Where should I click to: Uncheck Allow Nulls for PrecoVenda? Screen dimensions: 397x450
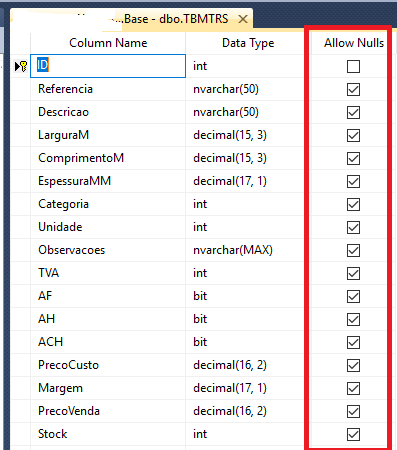click(x=353, y=411)
